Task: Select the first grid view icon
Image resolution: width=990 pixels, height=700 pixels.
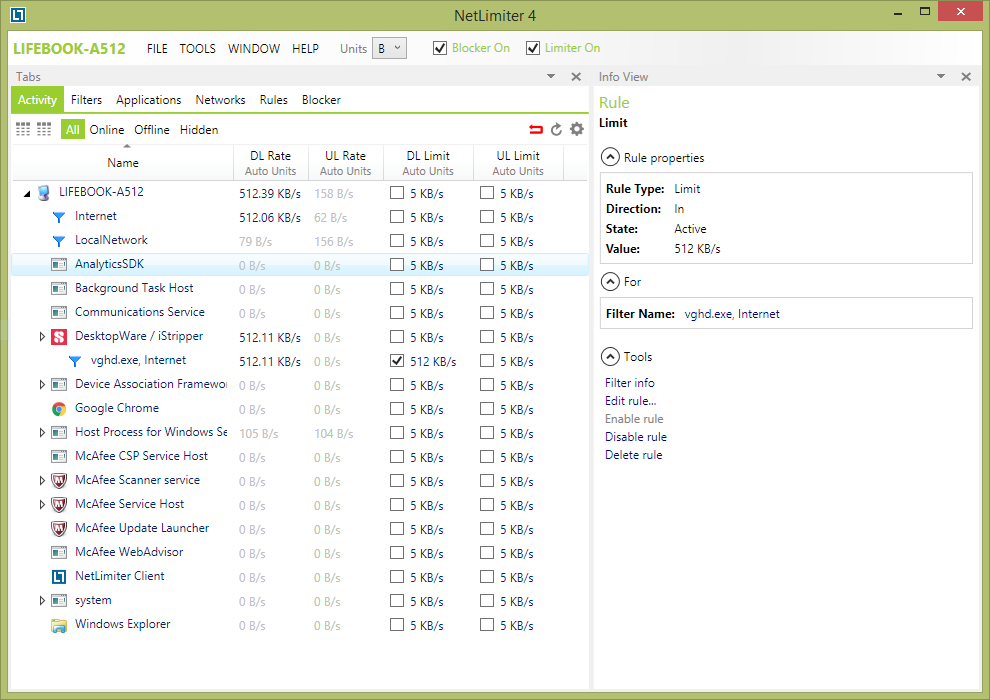Action: [23, 129]
